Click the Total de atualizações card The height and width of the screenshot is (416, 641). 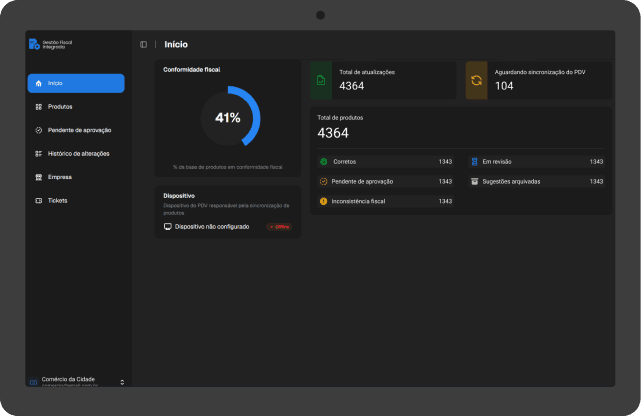[x=383, y=81]
